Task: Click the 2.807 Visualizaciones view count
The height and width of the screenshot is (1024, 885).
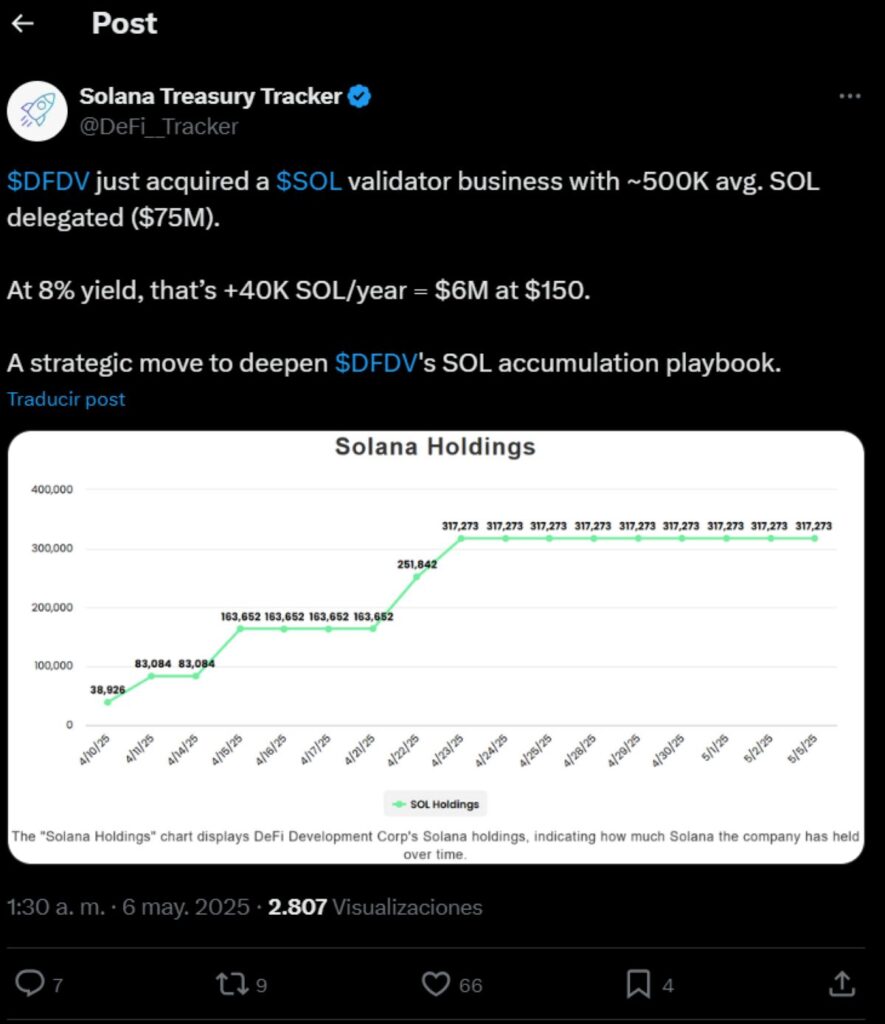Action: (x=375, y=906)
